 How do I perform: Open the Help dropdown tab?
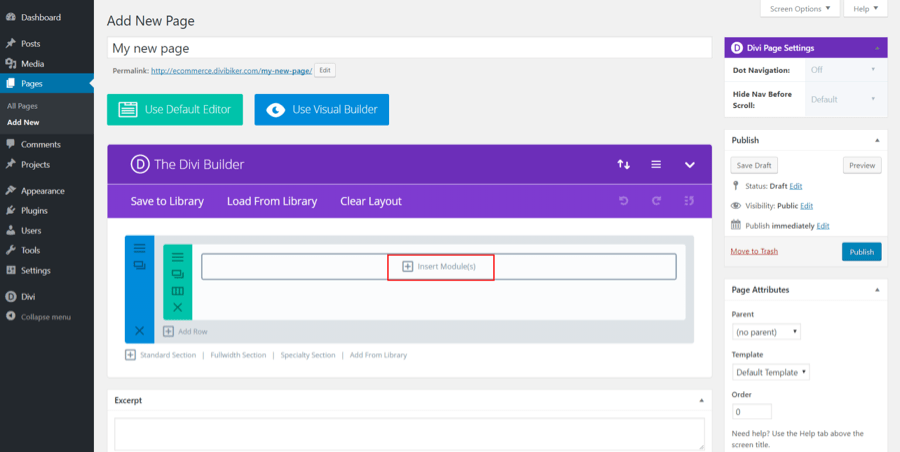point(865,9)
